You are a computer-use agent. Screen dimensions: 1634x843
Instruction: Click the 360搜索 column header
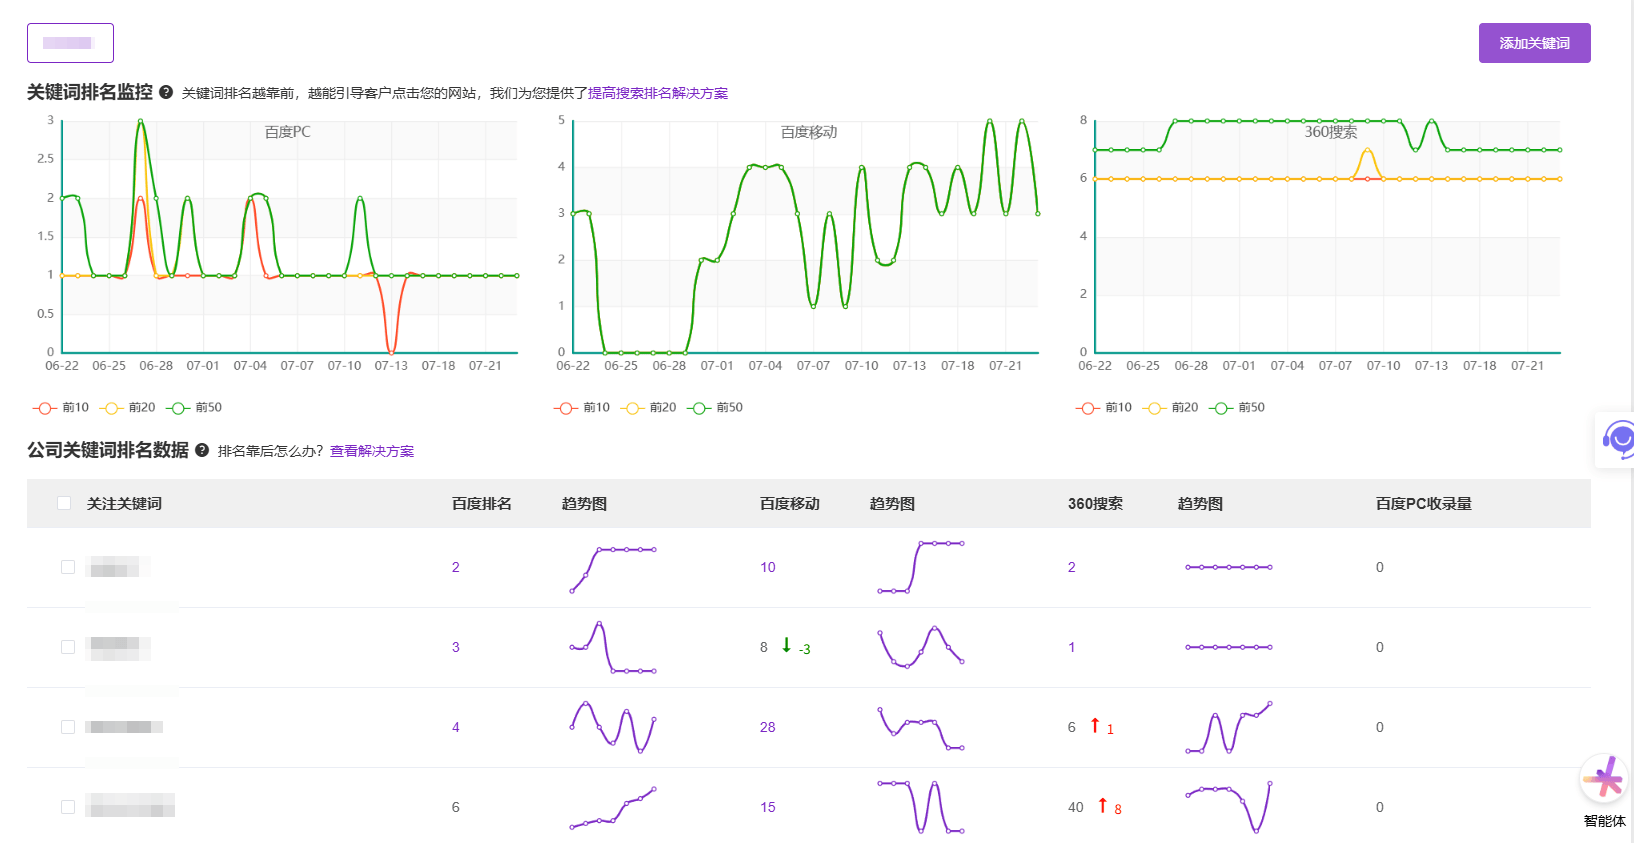pos(1095,504)
